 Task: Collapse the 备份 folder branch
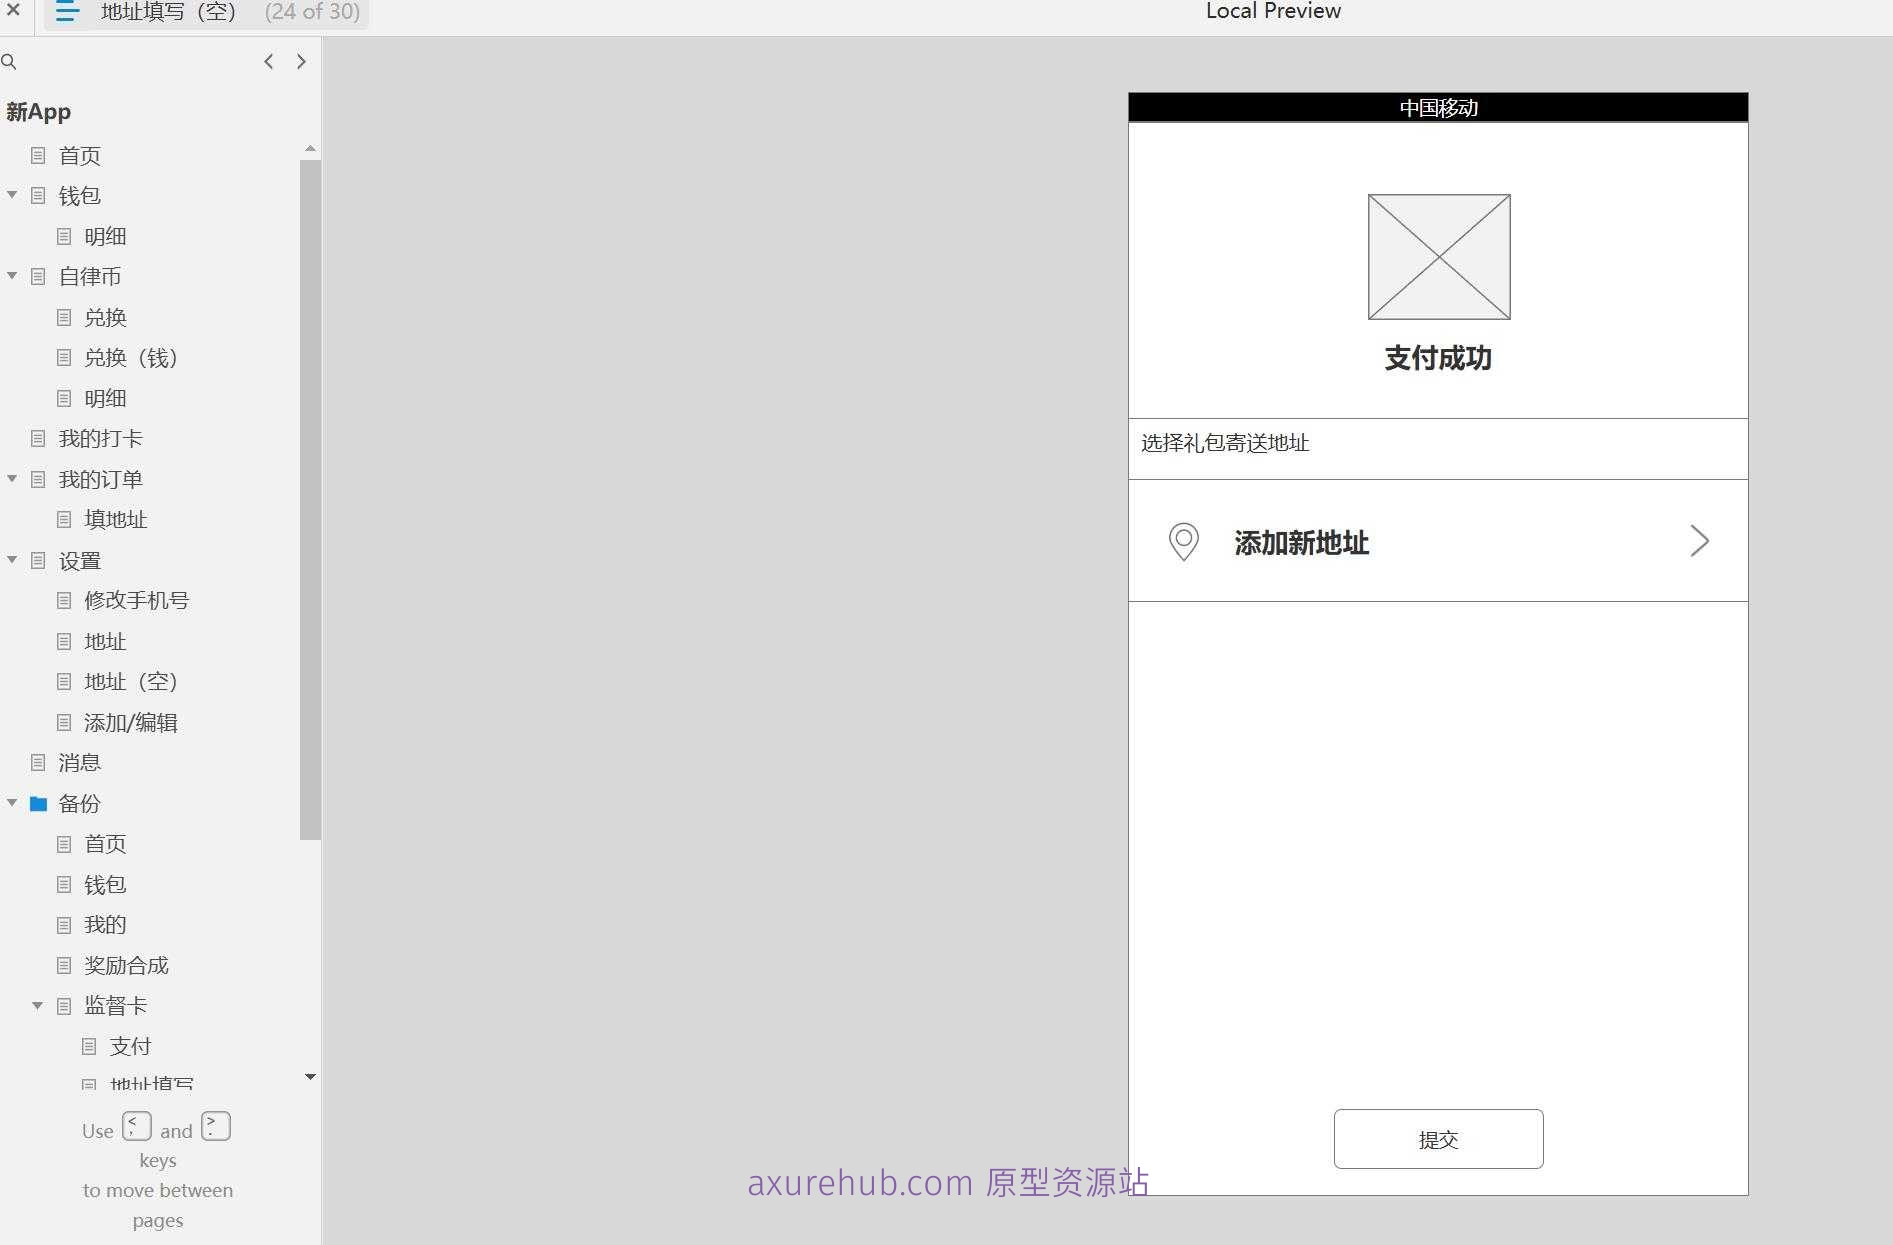pyautogui.click(x=12, y=803)
